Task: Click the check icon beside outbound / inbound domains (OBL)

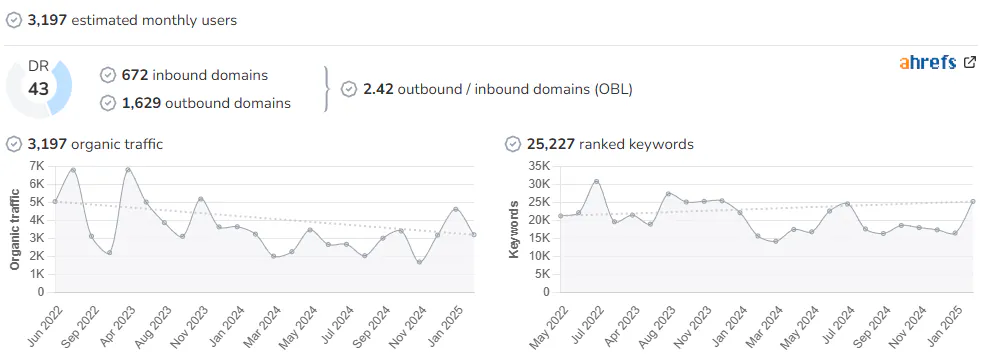Action: coord(348,89)
